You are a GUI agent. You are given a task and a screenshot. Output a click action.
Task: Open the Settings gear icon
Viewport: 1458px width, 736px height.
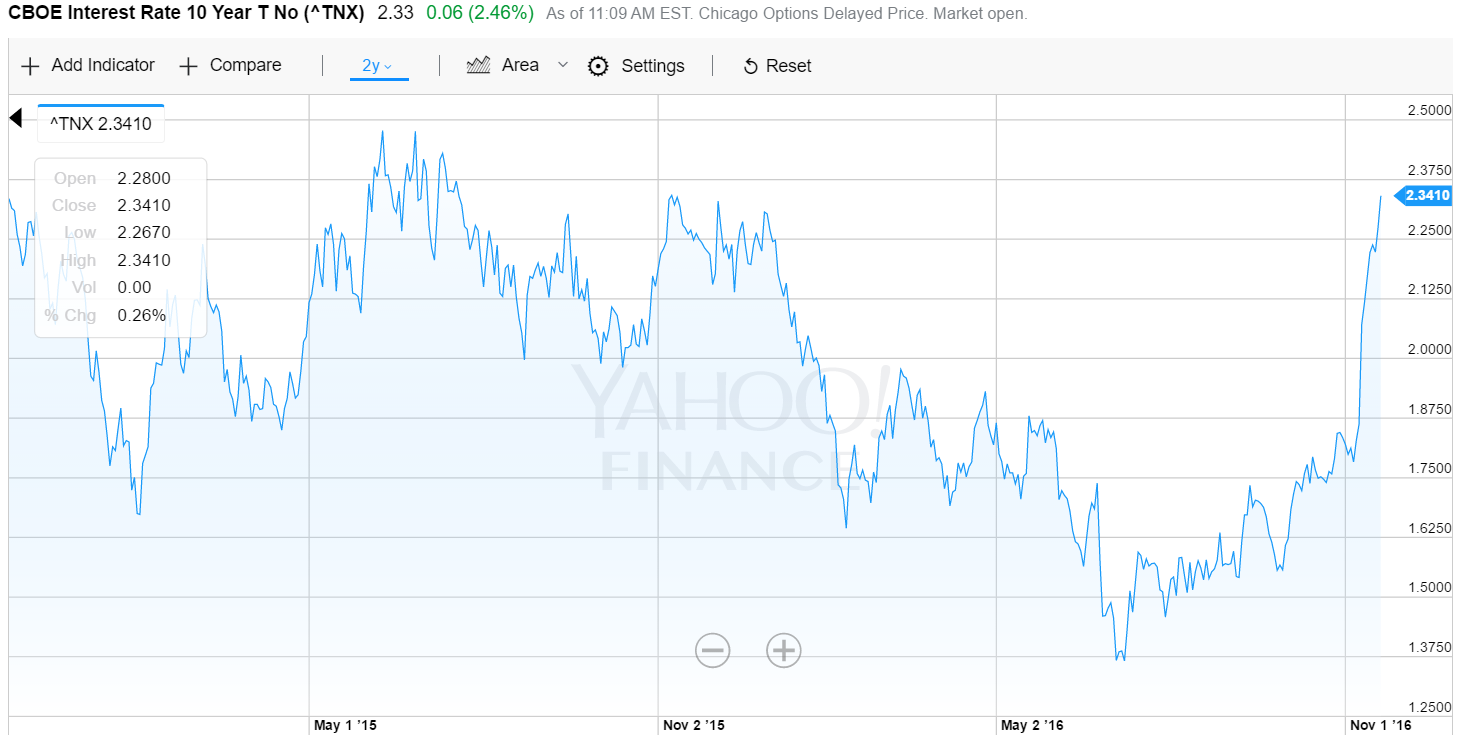point(598,66)
